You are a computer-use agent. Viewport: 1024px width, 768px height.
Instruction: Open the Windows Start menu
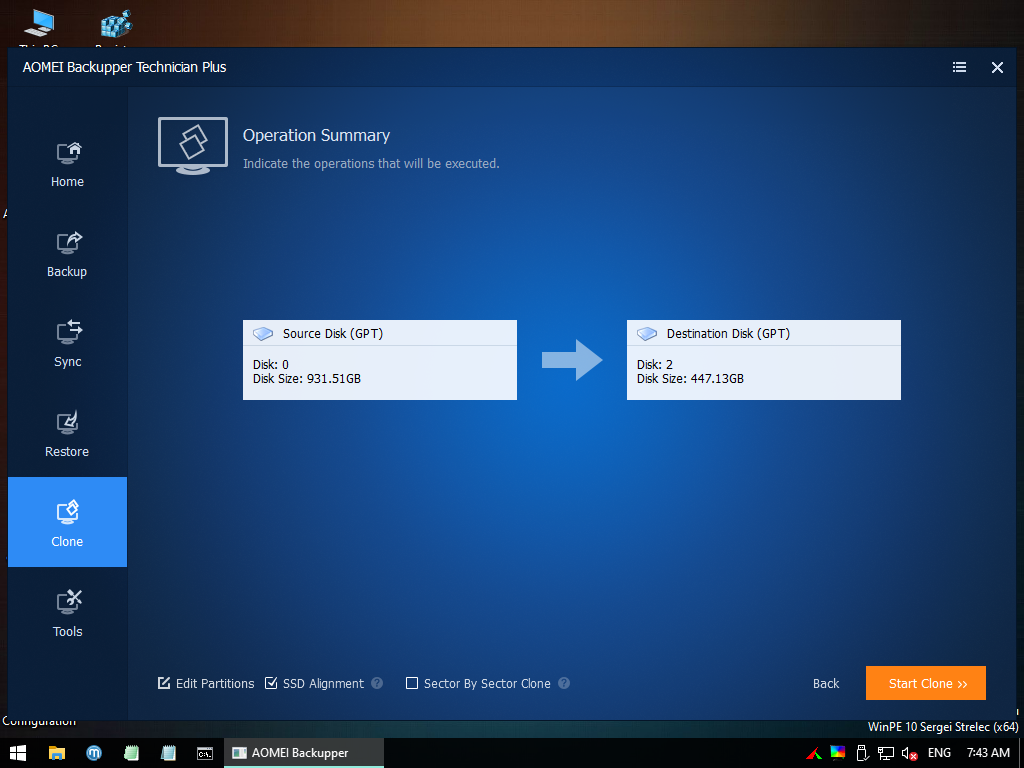coord(18,753)
